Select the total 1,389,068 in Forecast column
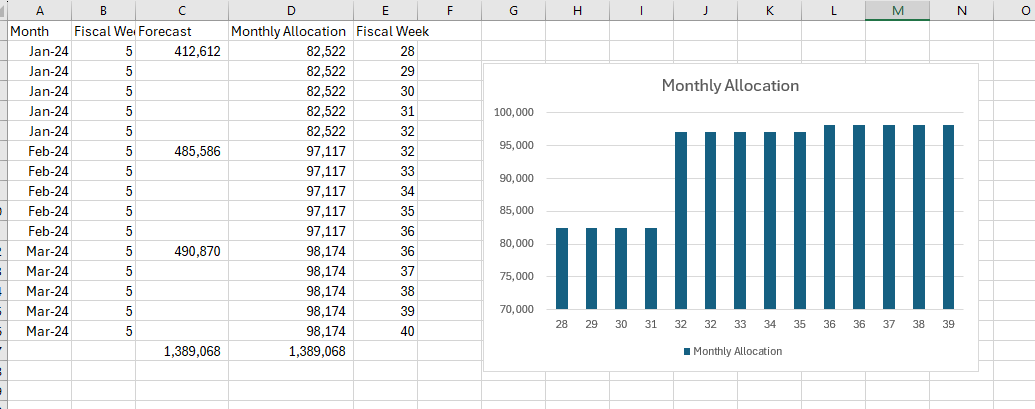 tap(182, 351)
